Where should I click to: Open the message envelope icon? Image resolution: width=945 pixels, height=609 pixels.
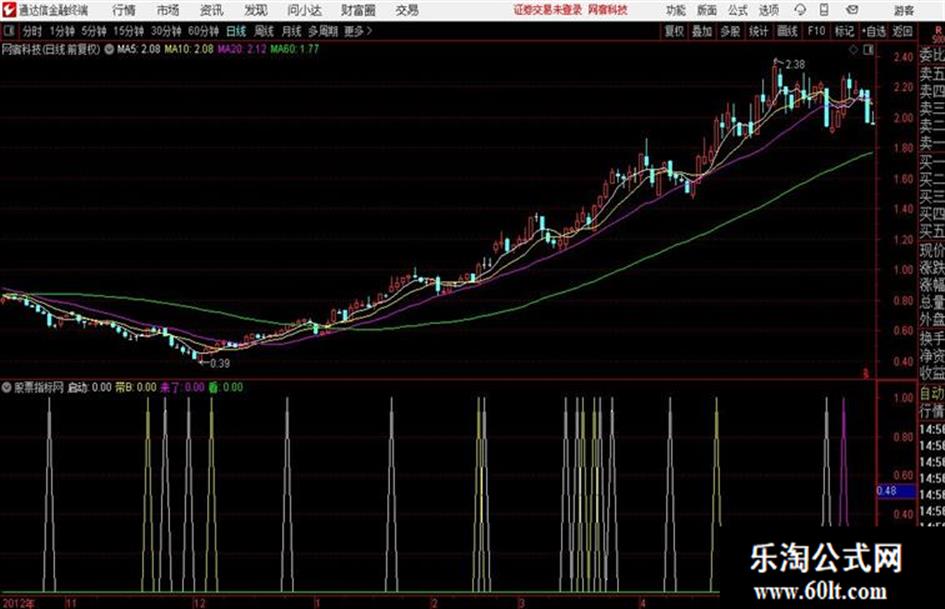[x=852, y=10]
